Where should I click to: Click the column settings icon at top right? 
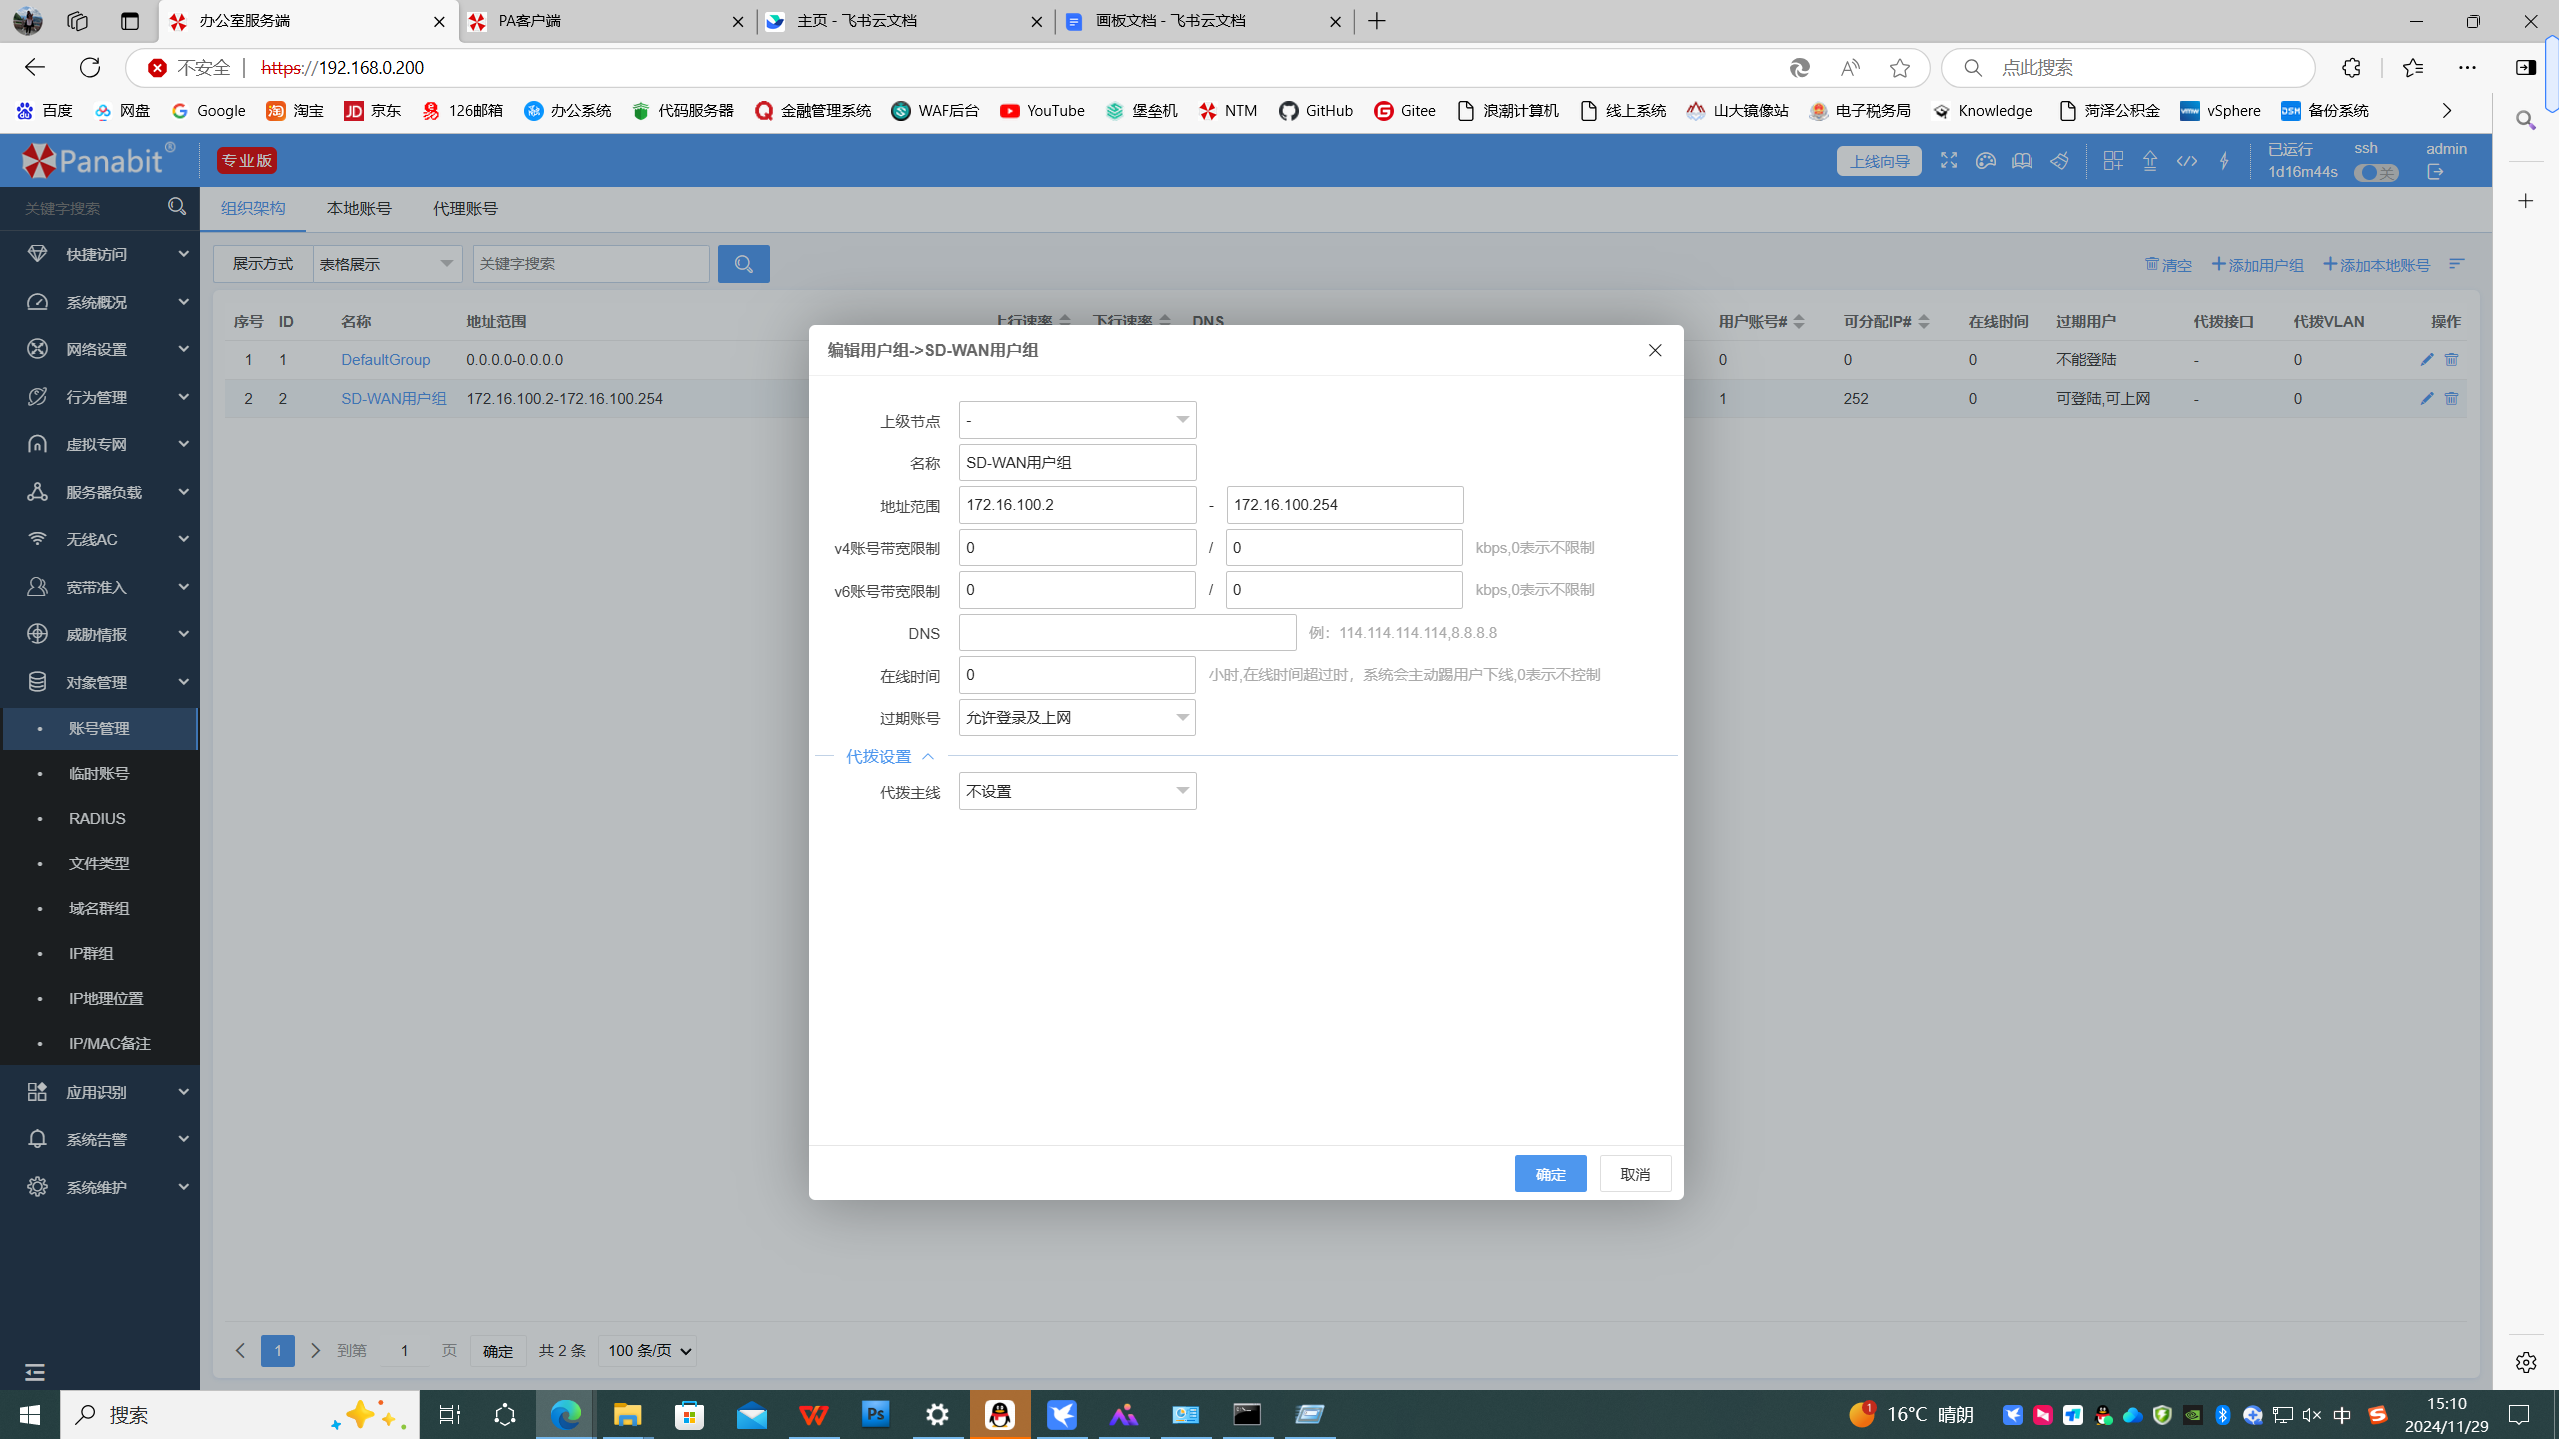(x=2456, y=264)
